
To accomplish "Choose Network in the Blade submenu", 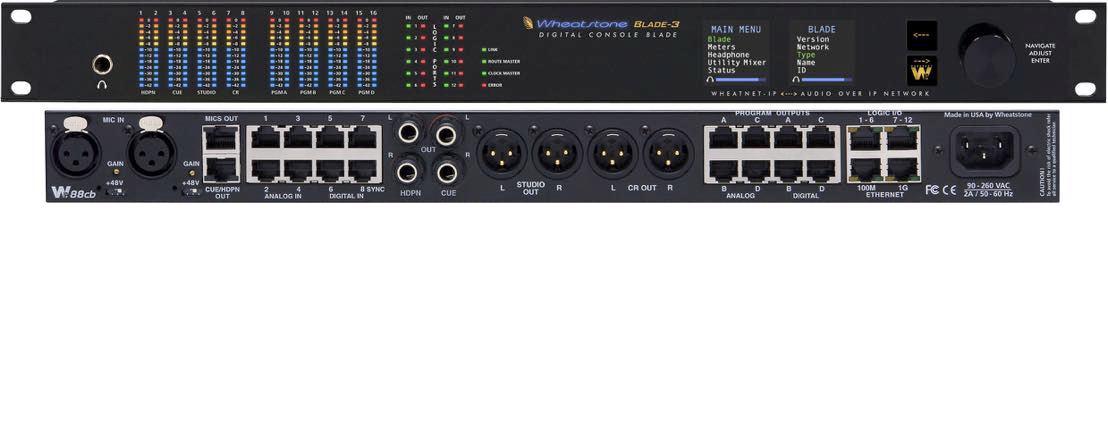I will [x=812, y=47].
